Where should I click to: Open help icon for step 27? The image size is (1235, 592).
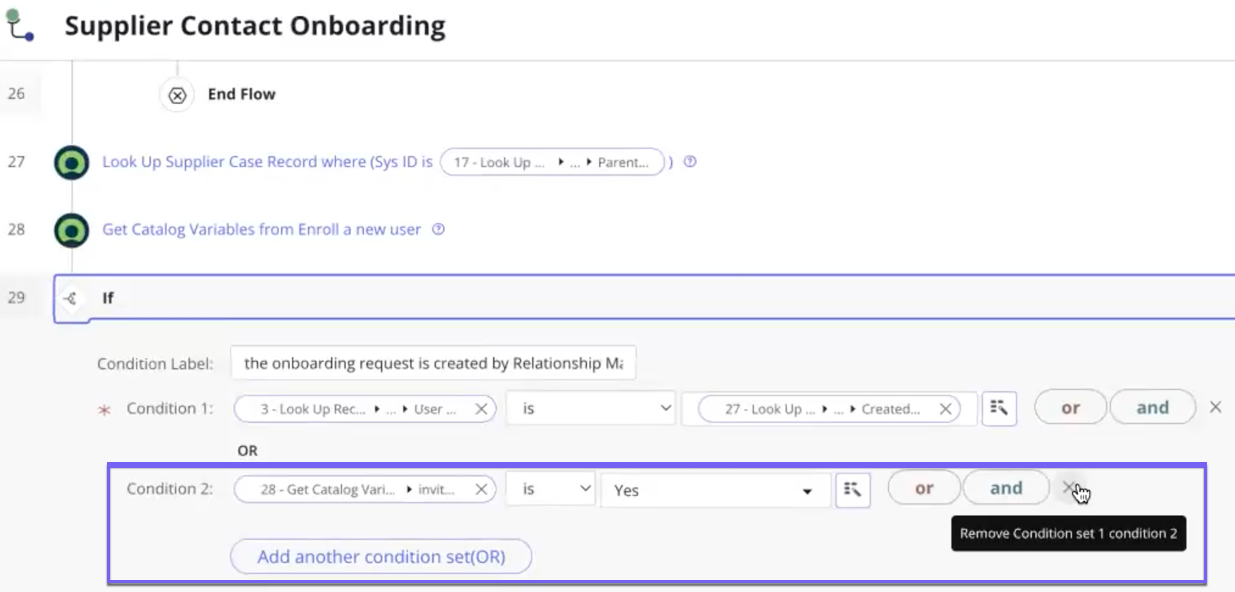click(689, 162)
